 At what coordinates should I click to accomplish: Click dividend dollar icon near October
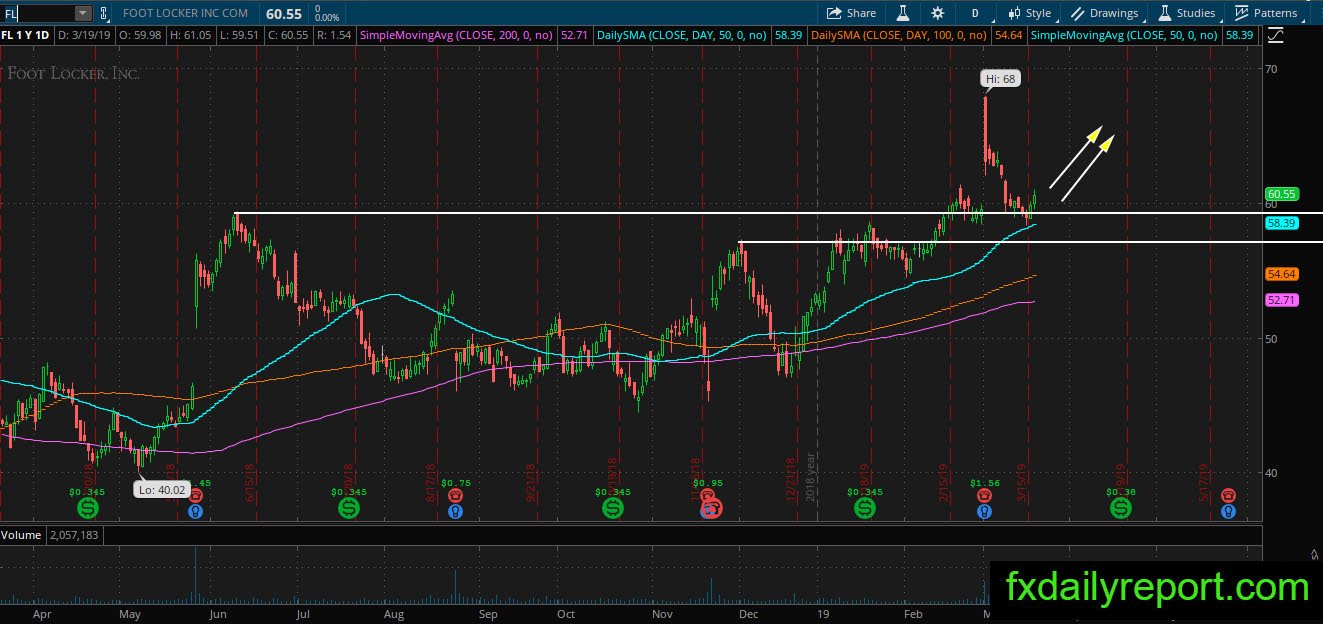[612, 509]
